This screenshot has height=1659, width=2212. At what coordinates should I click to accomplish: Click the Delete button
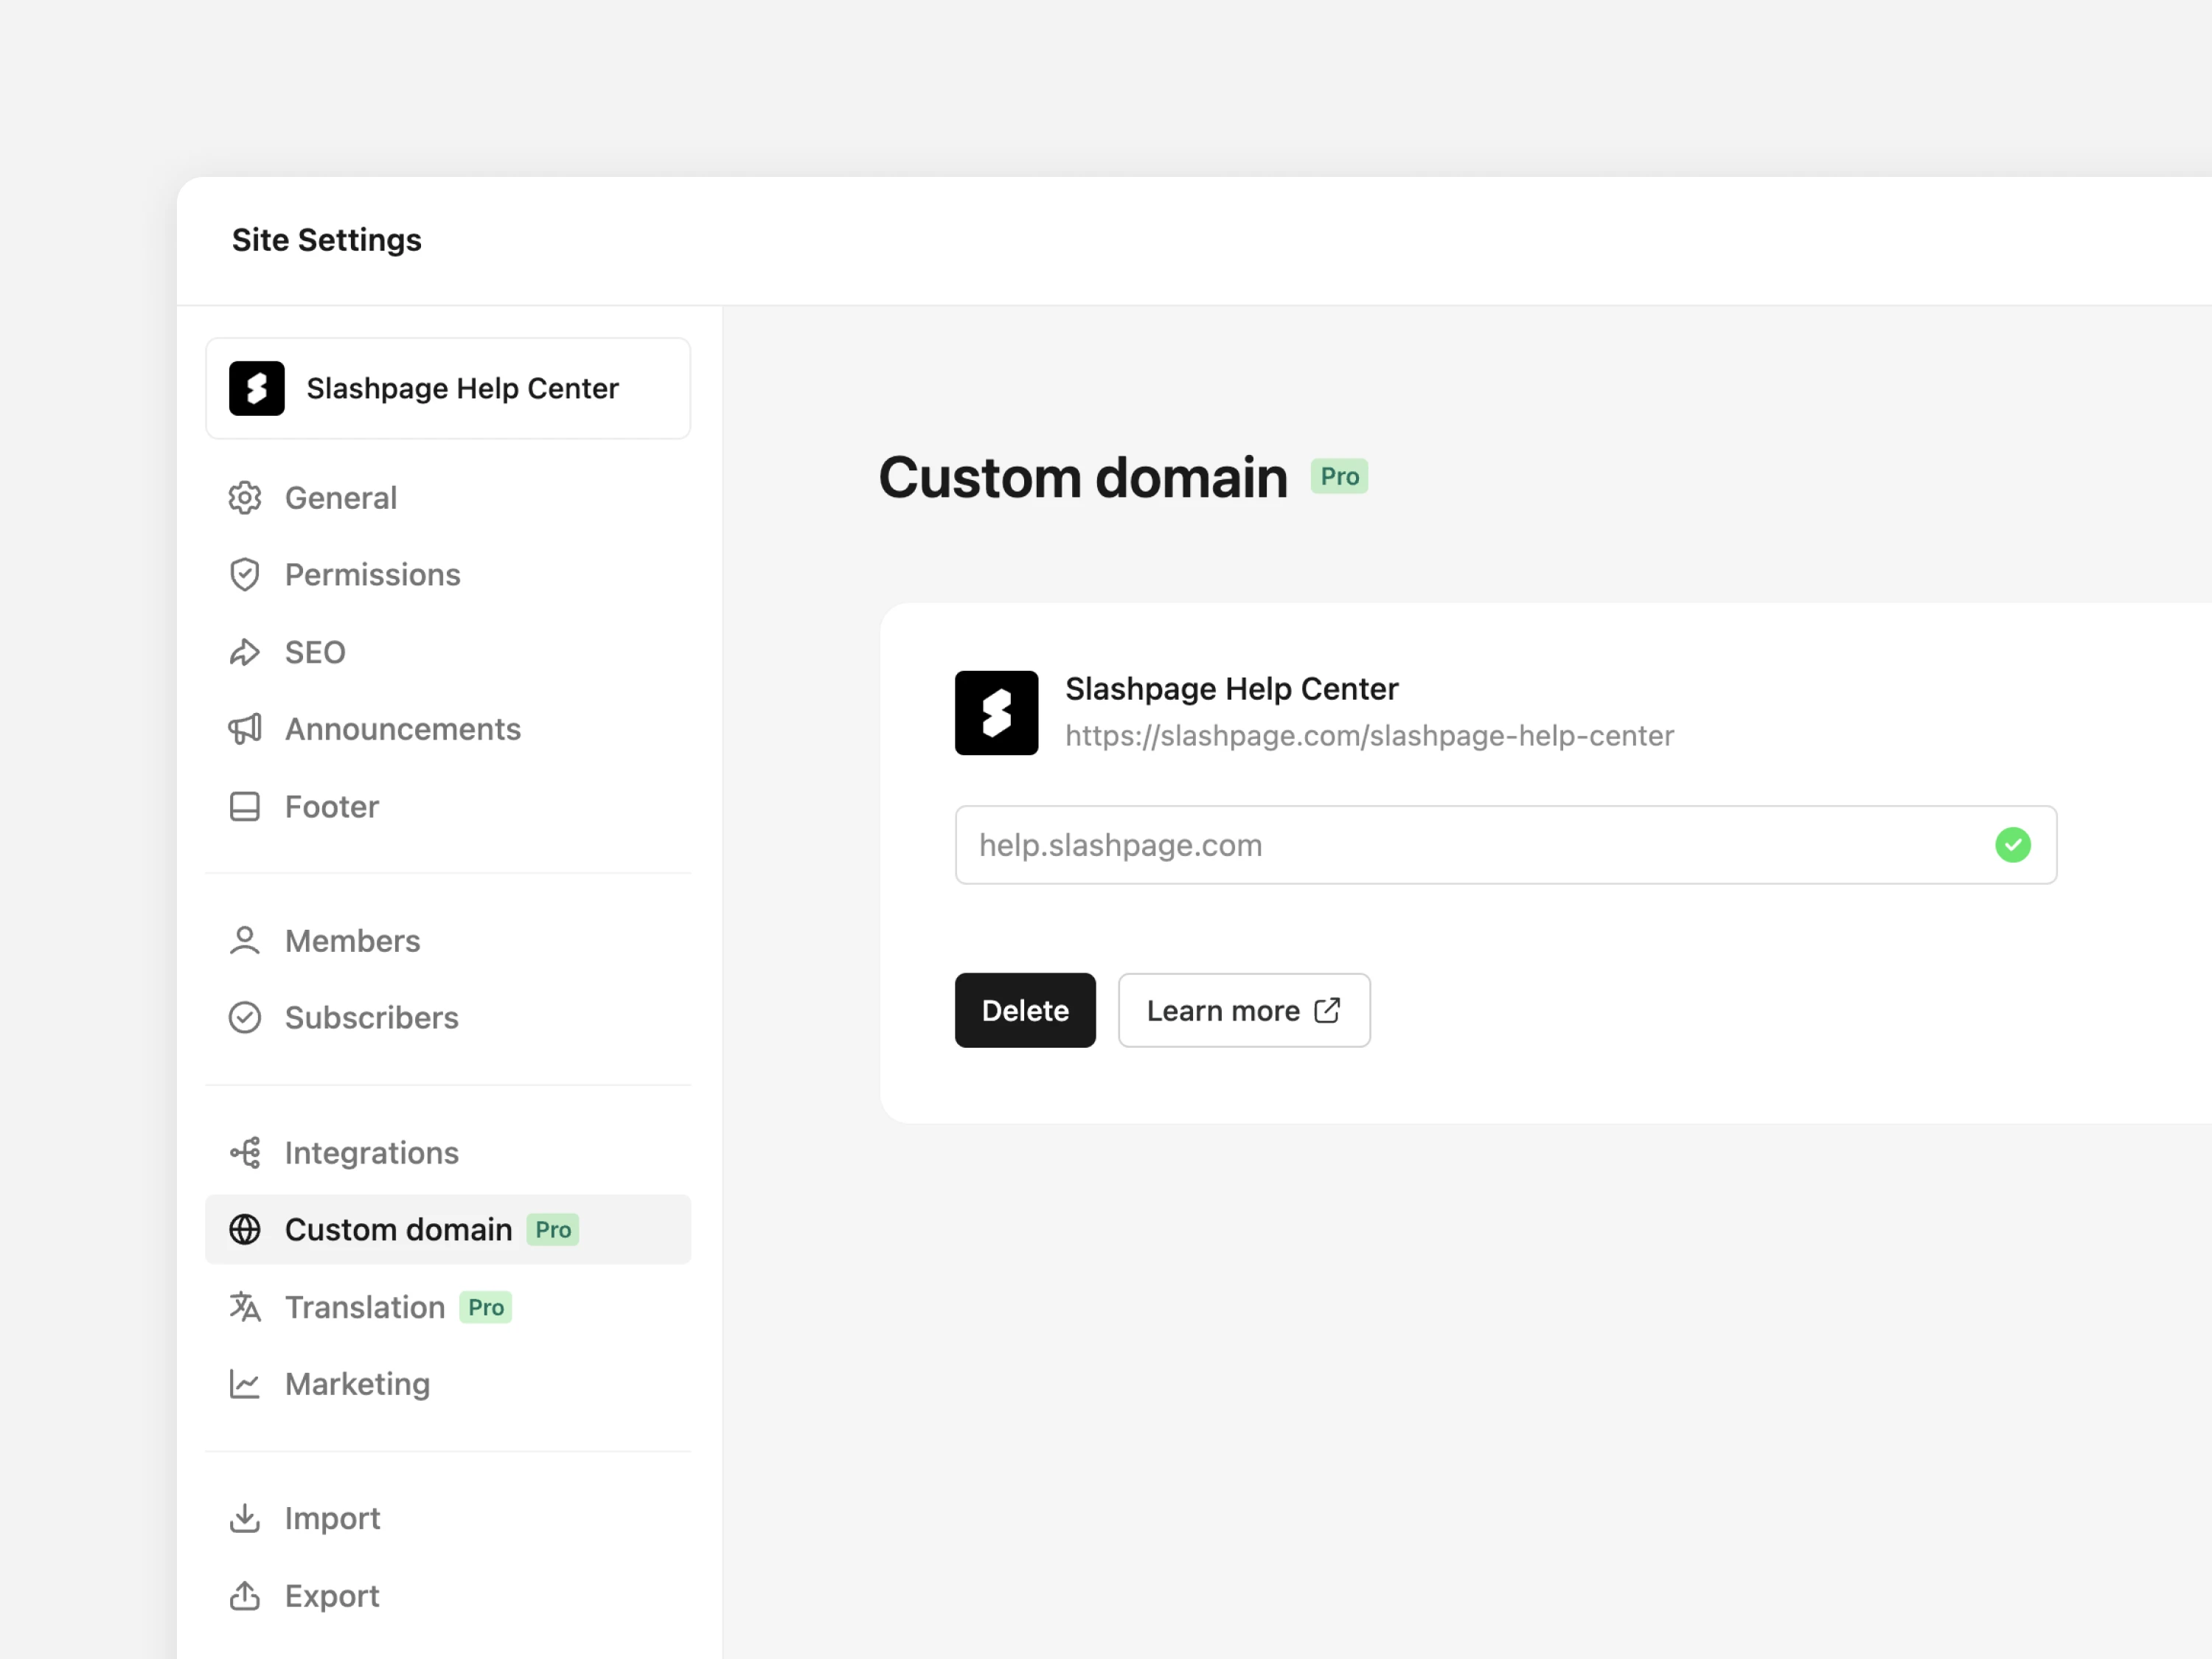[1025, 1010]
